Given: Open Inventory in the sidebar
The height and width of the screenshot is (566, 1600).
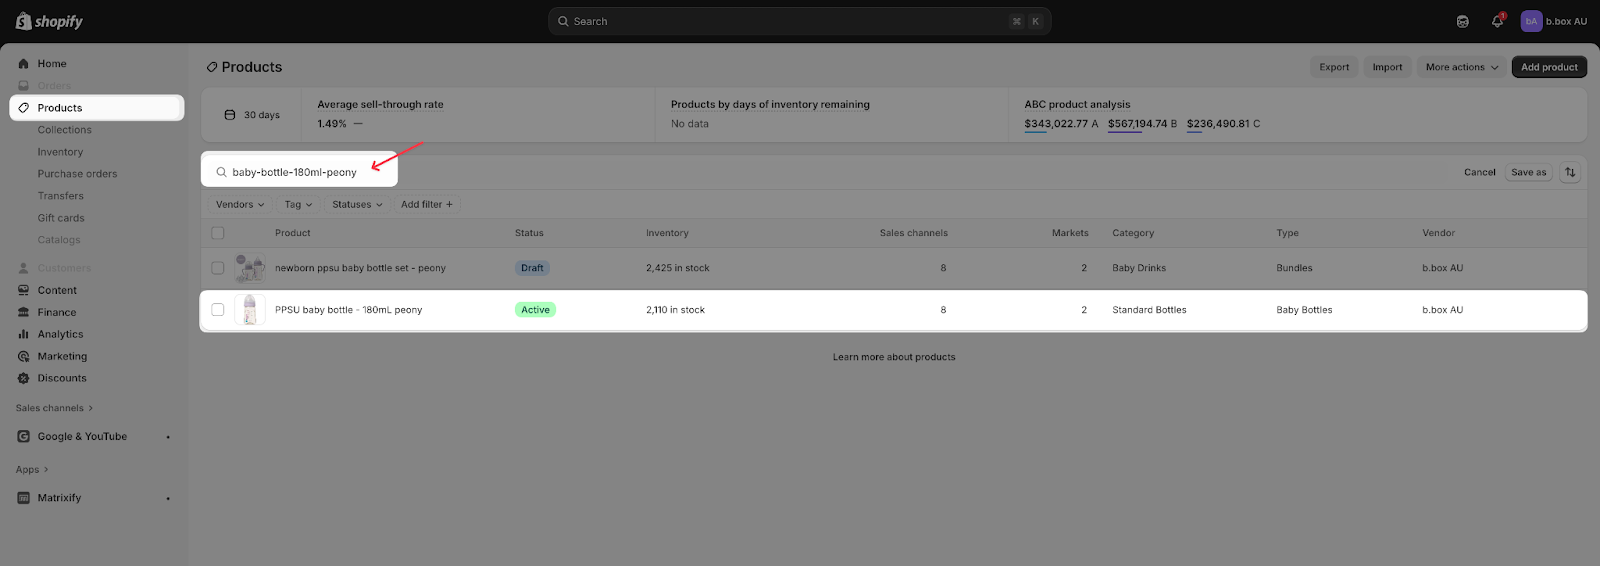Looking at the screenshot, I should pos(60,152).
